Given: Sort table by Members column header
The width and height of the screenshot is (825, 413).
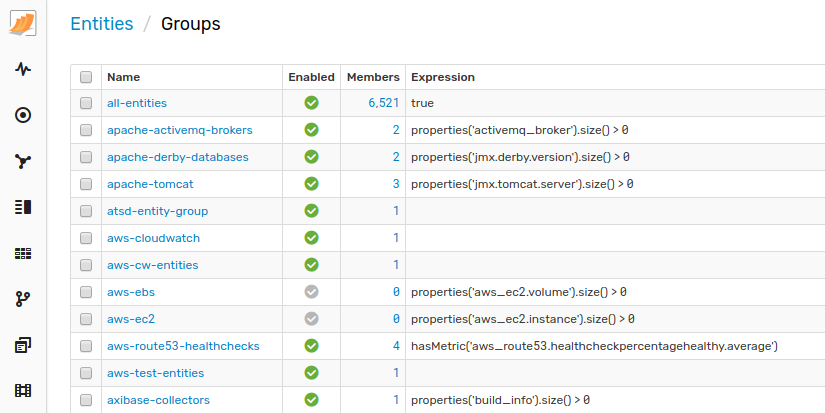Looking at the screenshot, I should pyautogui.click(x=373, y=77).
